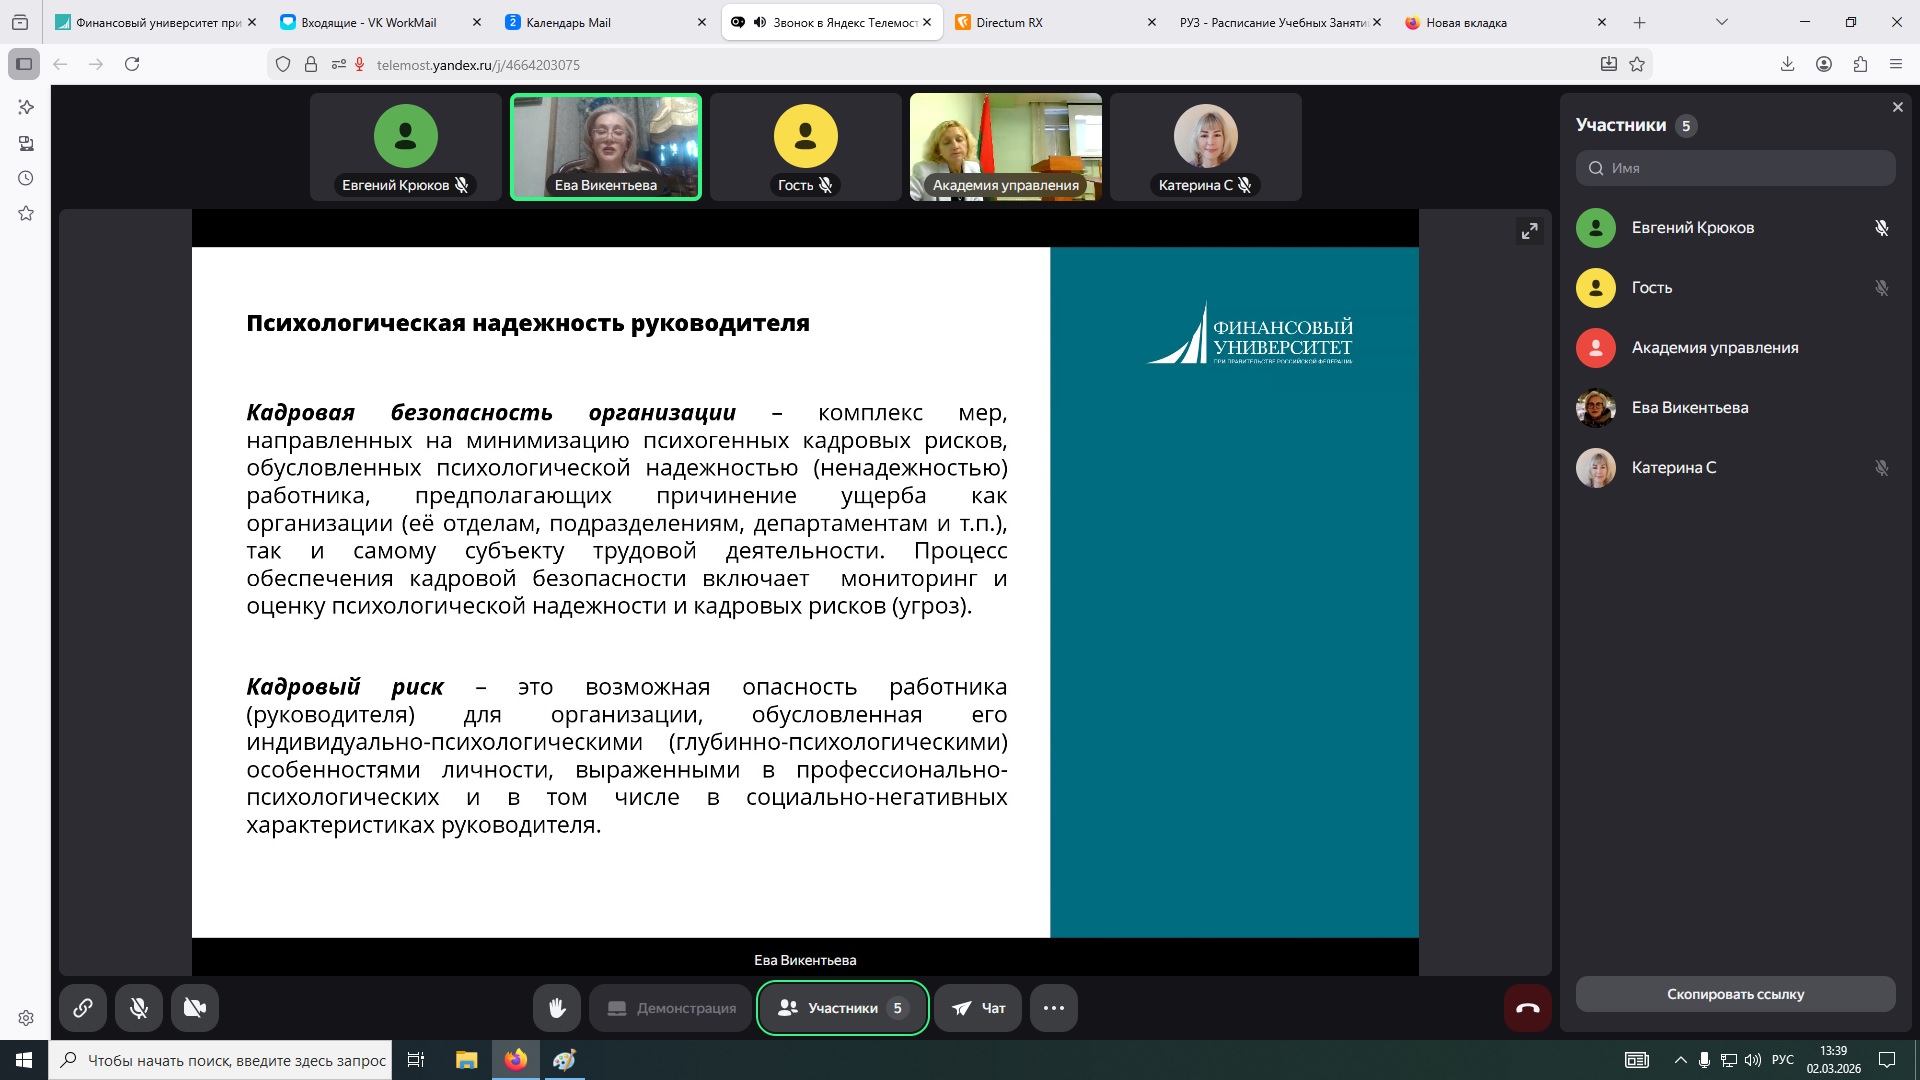Toggle the Участники participants panel
Viewport: 1920px width, 1080px height.
click(x=842, y=1008)
